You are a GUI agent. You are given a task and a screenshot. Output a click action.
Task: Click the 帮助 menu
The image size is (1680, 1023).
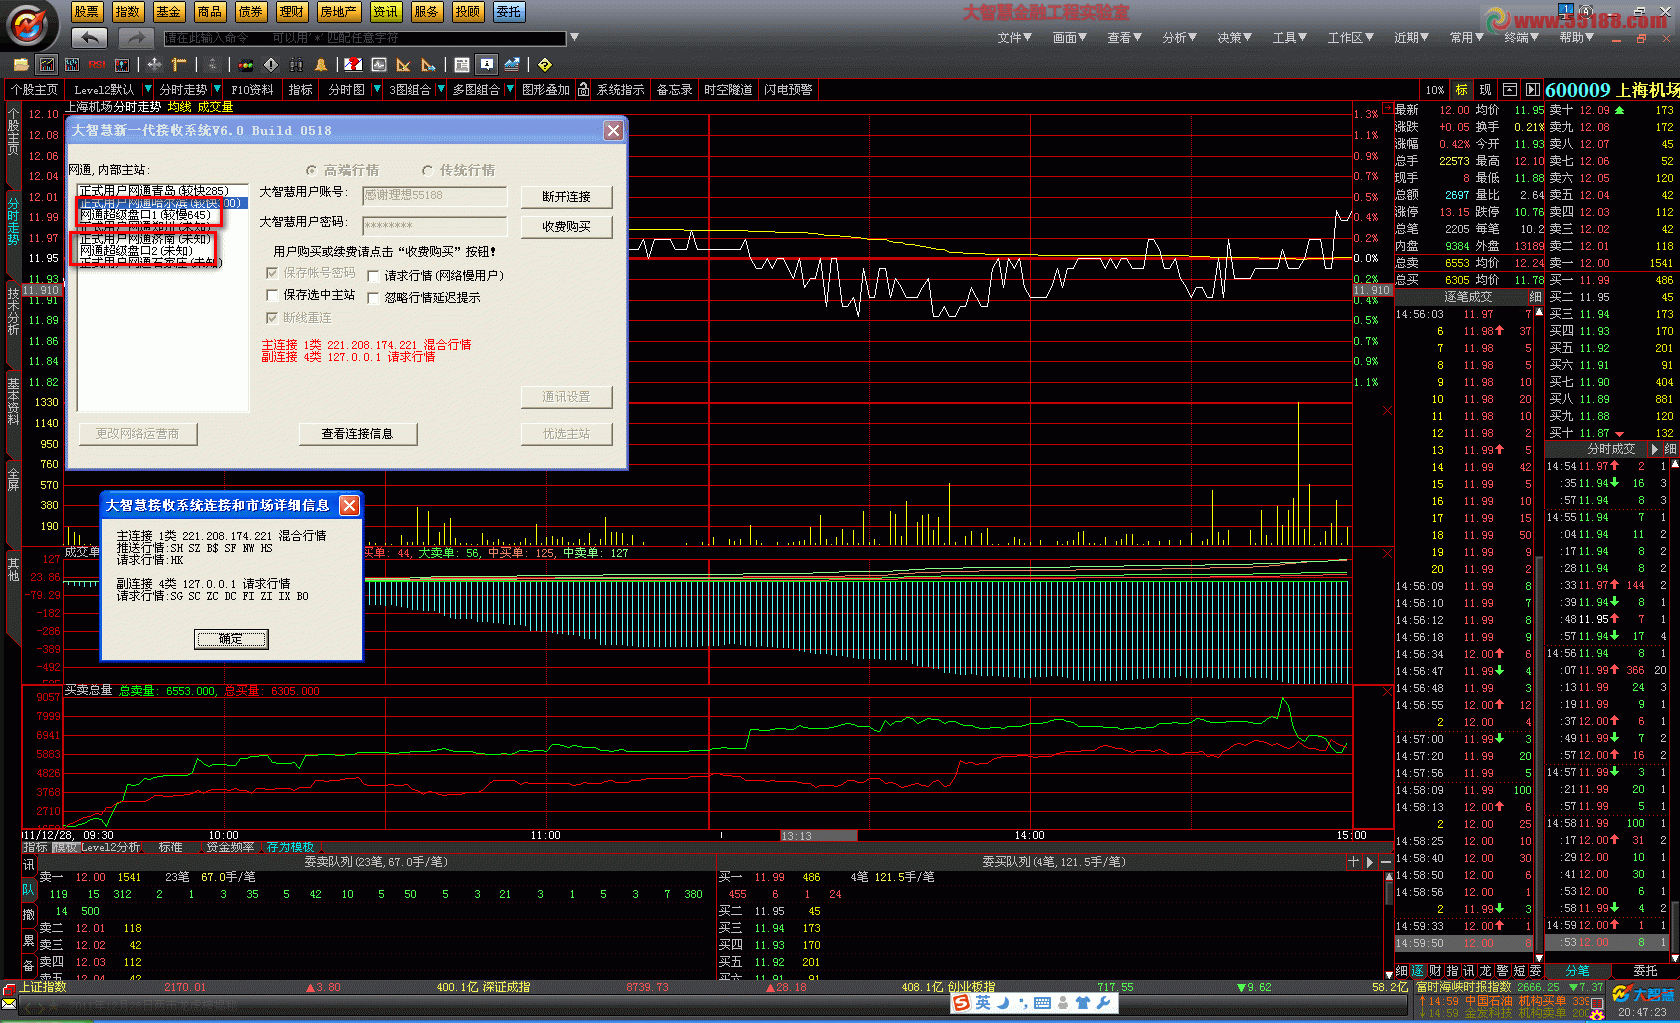1577,37
